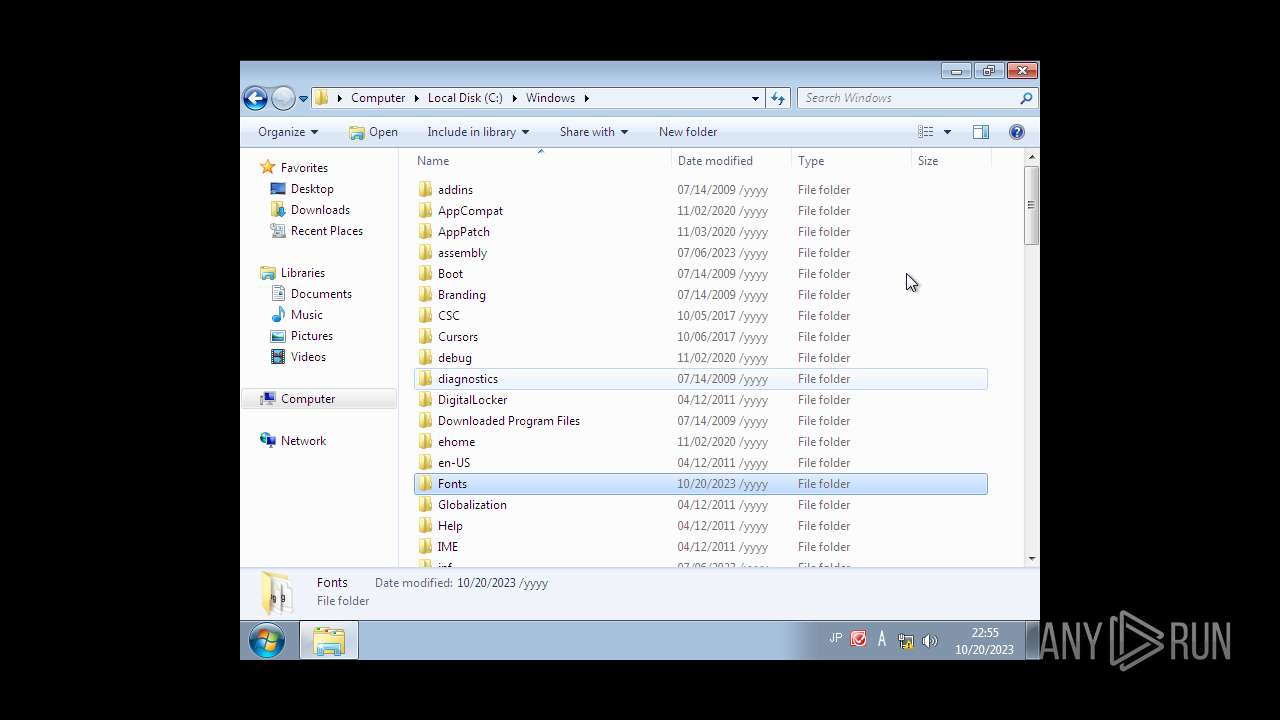Click the Forward navigation arrow button
Image resolution: width=1280 pixels, height=720 pixels.
tap(283, 98)
